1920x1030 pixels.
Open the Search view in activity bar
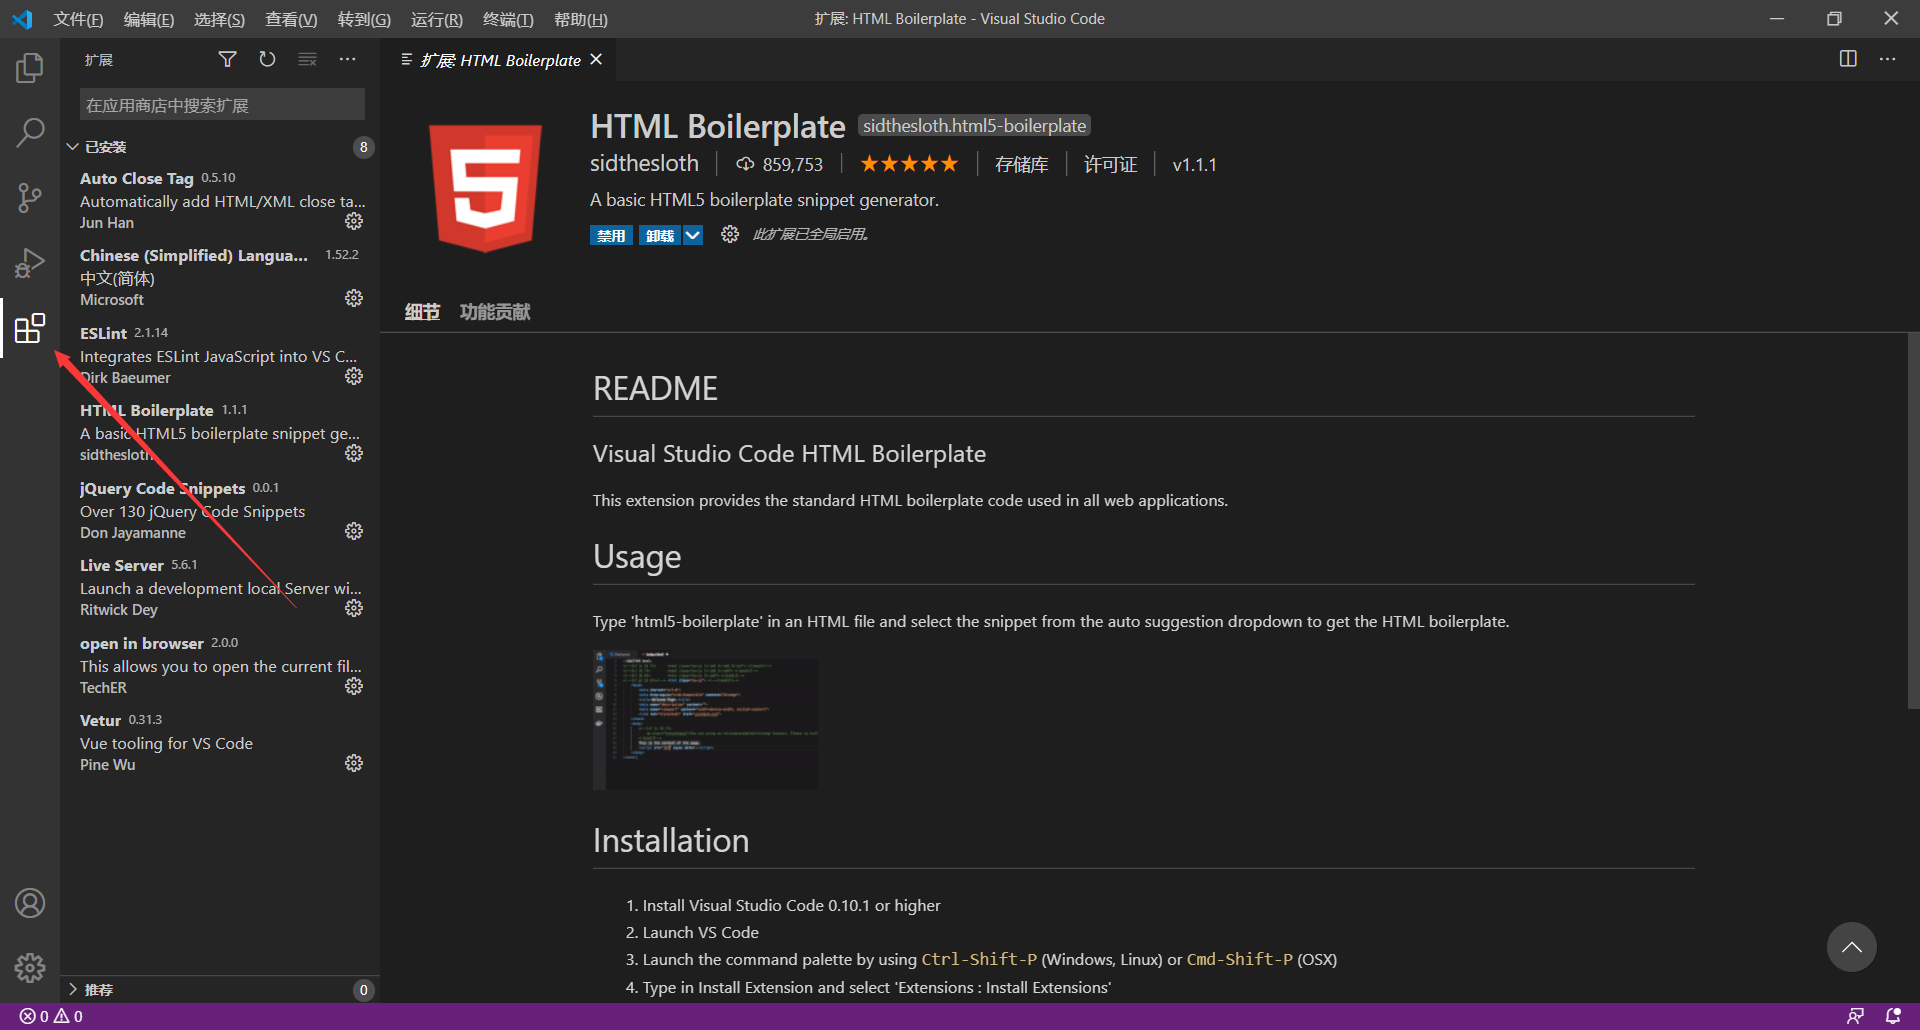(x=30, y=132)
